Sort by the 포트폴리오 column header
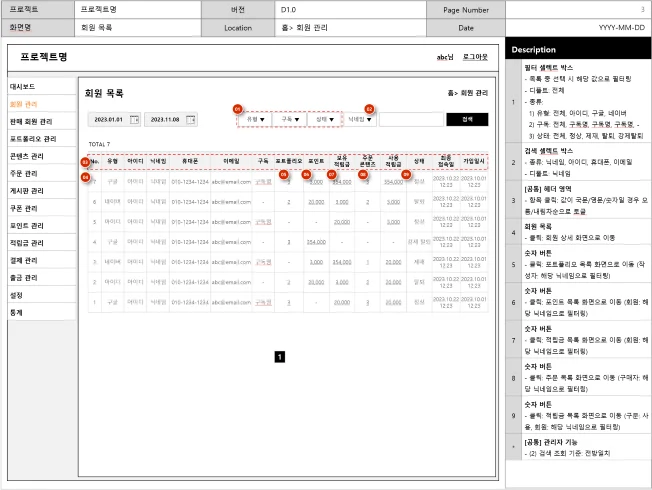 [289, 161]
